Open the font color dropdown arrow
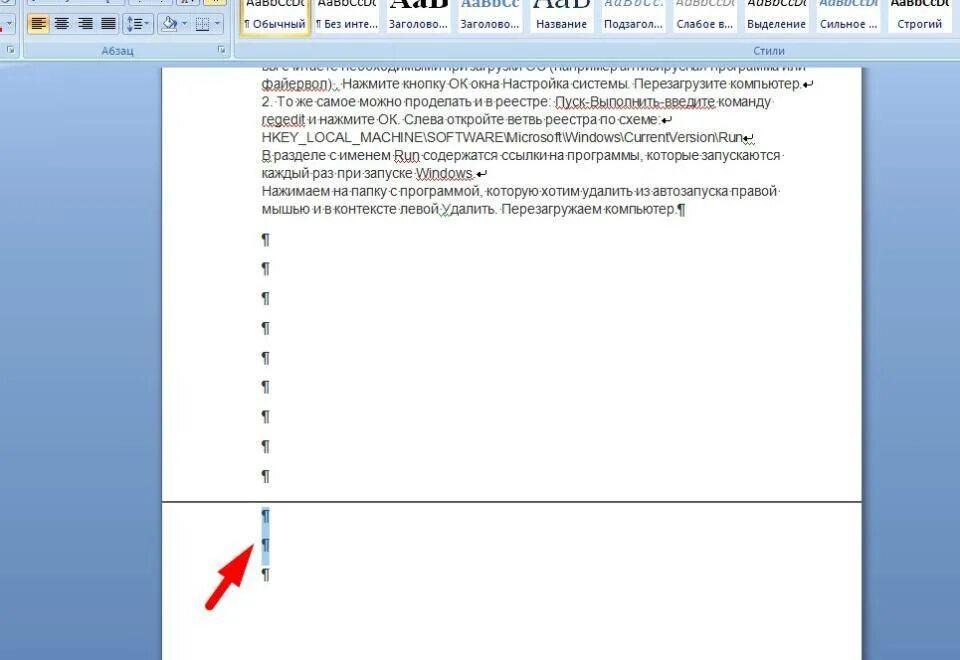Viewport: 960px width, 660px height. (x=9, y=24)
